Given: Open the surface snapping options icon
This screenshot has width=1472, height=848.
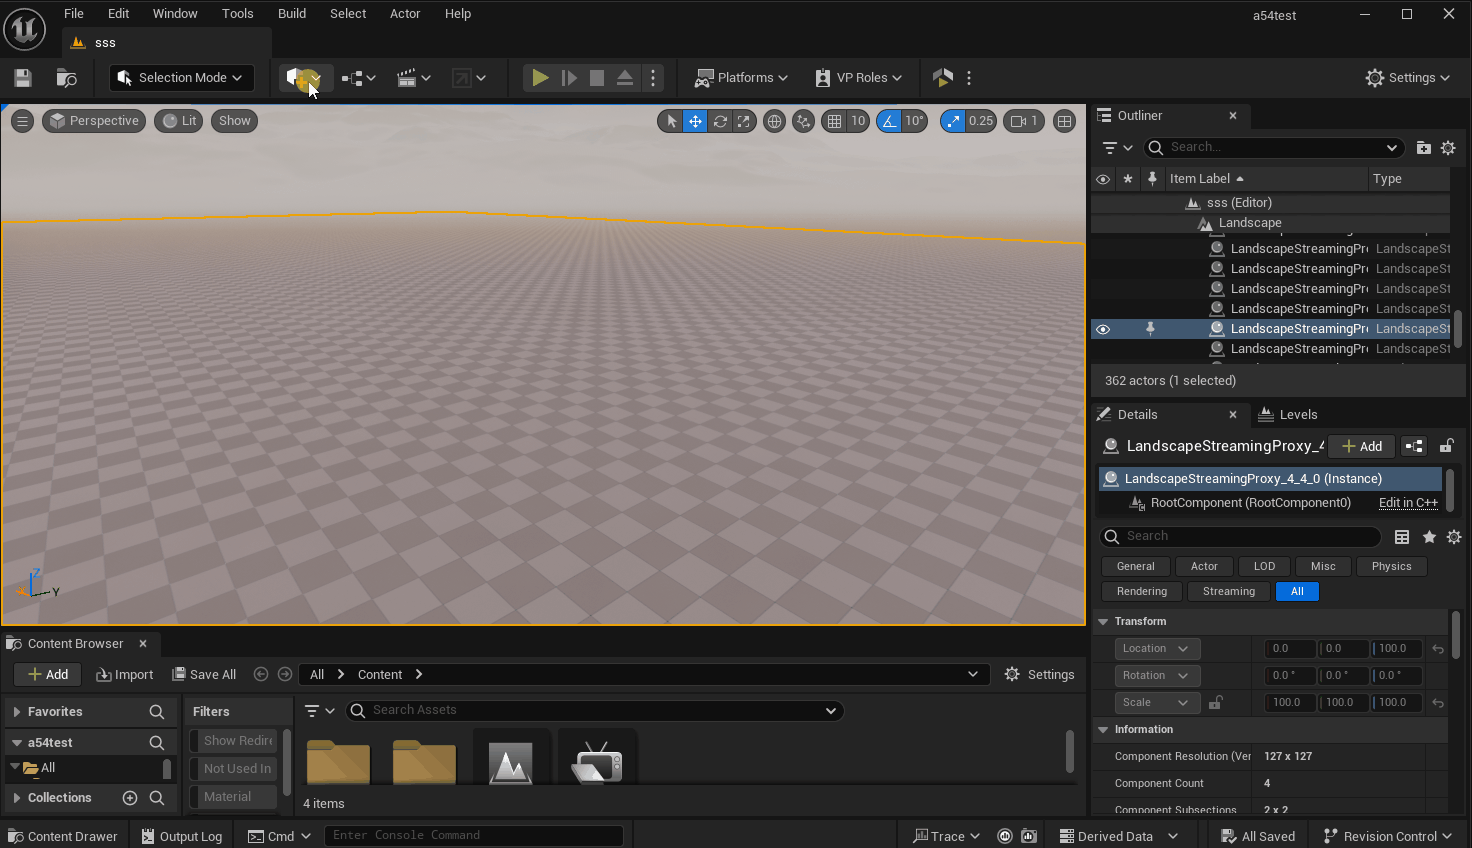Looking at the screenshot, I should [x=803, y=121].
